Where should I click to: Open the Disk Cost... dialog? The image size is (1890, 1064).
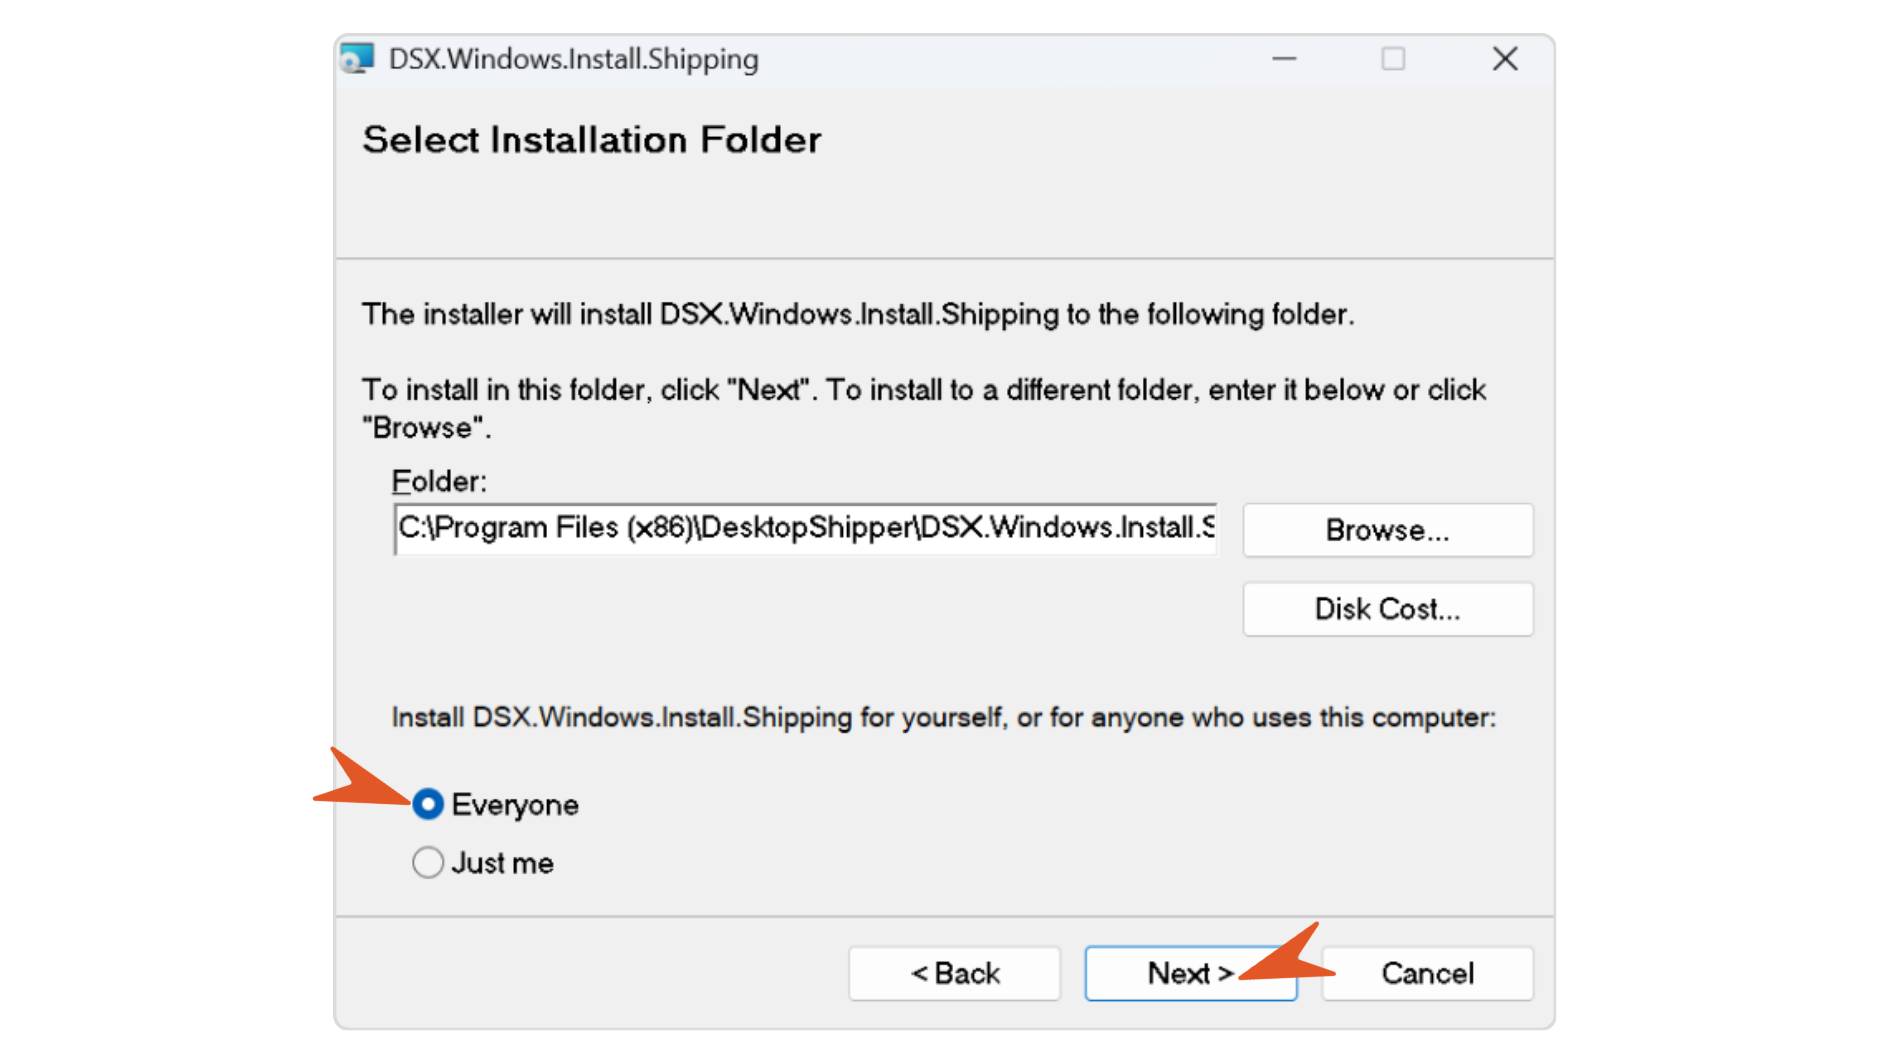coord(1387,609)
